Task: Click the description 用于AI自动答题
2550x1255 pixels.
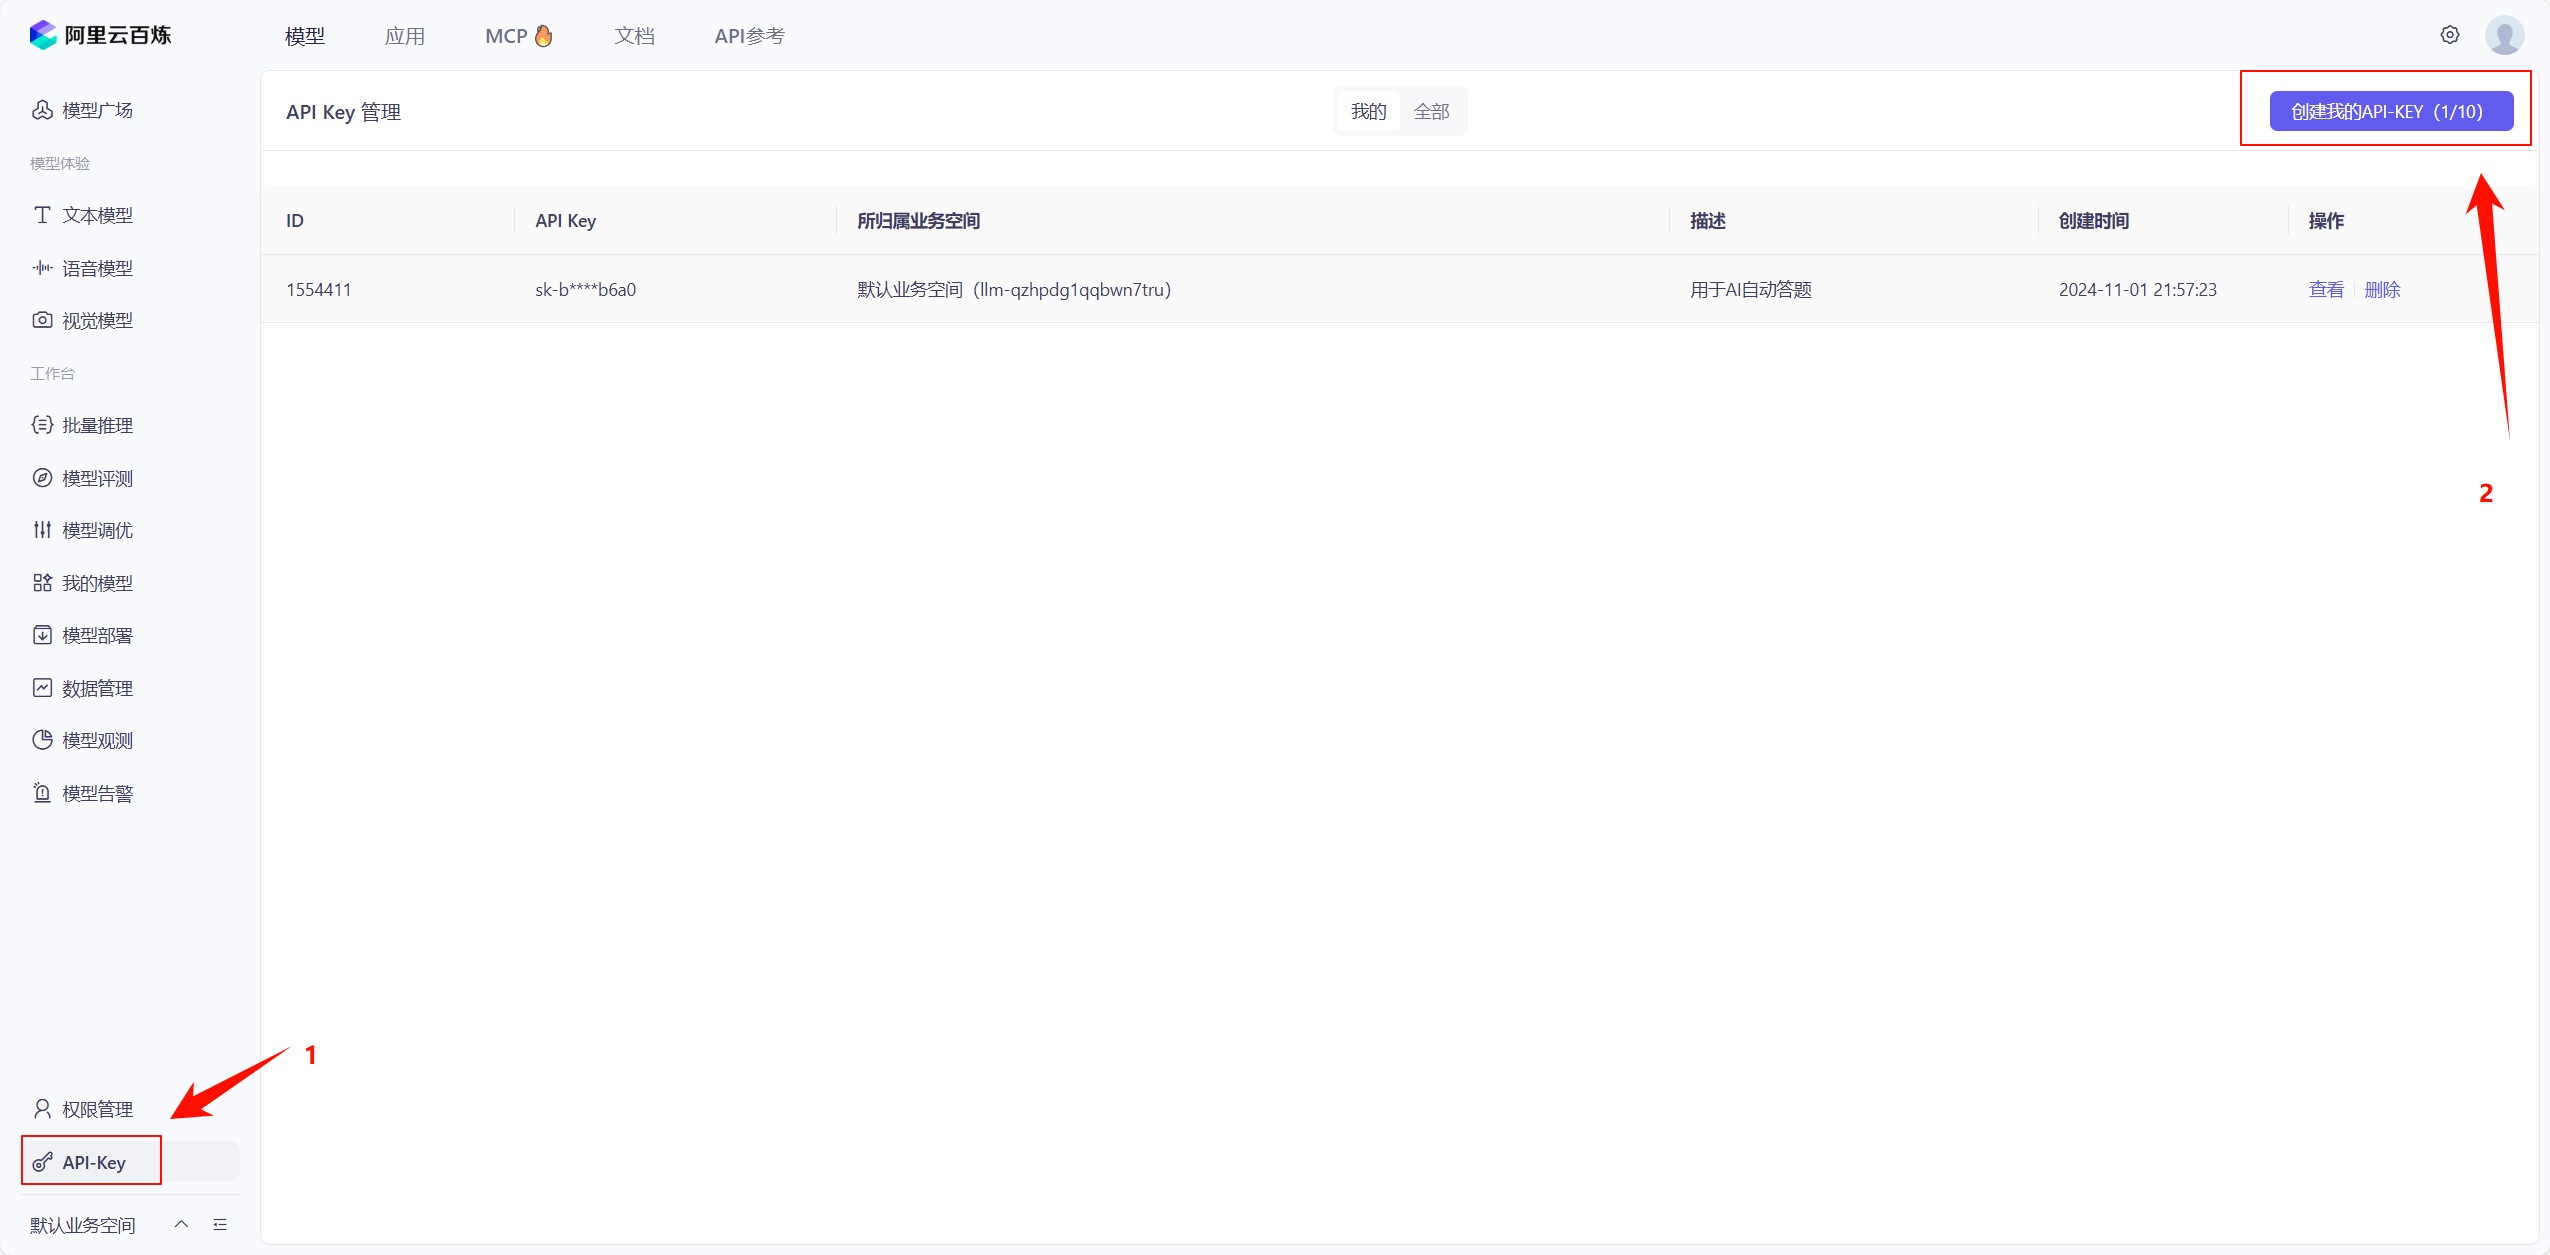Action: pyautogui.click(x=1751, y=290)
